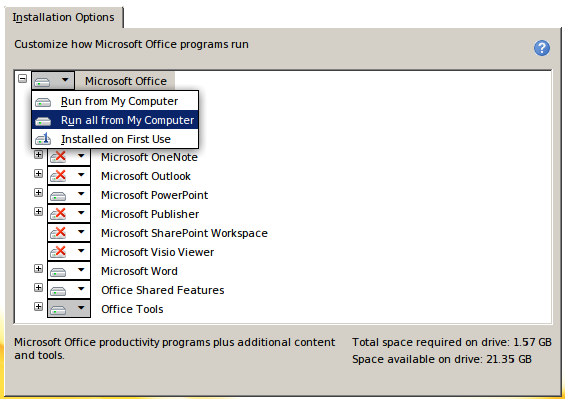The width and height of the screenshot is (565, 399).
Task: Switch to the Installation Options tab
Action: click(63, 17)
